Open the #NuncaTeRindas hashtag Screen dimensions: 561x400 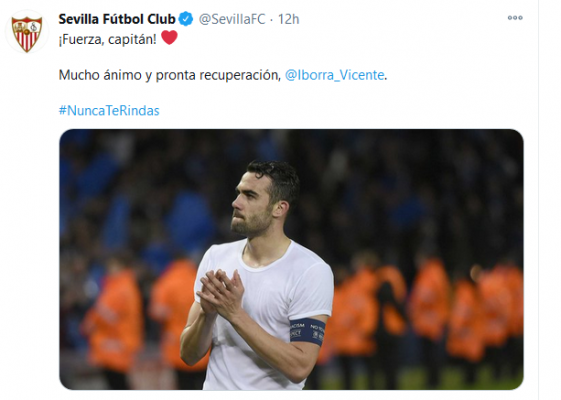coord(109,111)
